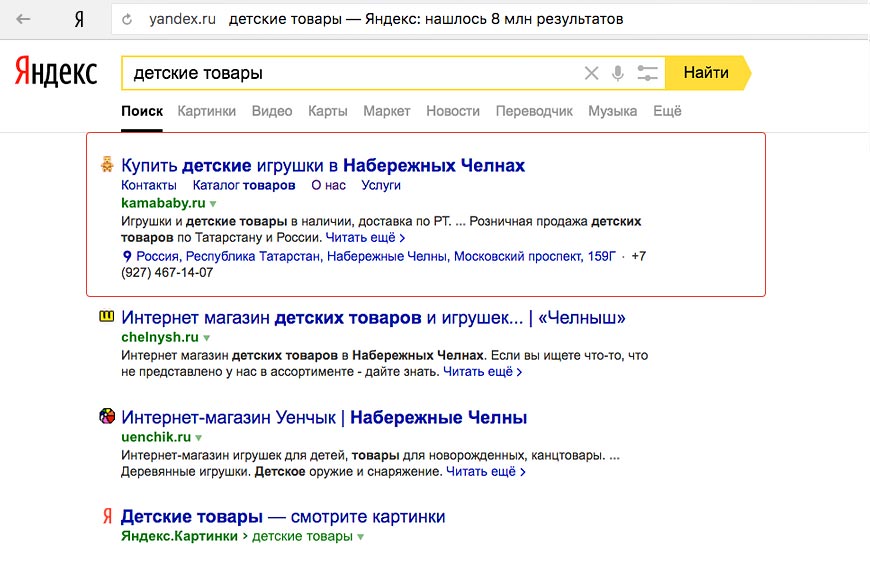Screen dimensions: 870x569
Task: Click the map pin address icon
Action: click(127, 257)
